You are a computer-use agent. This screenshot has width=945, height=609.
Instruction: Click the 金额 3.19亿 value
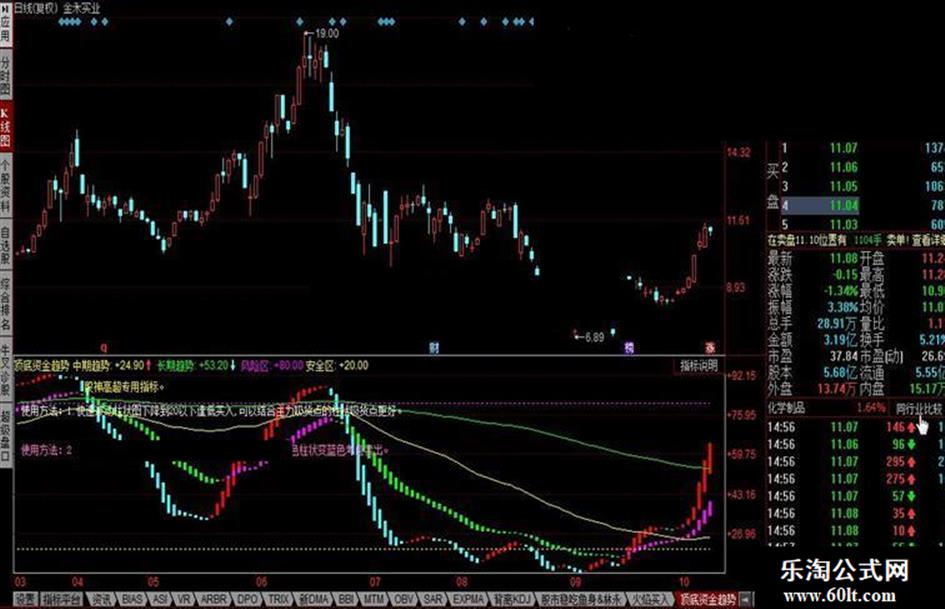click(841, 339)
